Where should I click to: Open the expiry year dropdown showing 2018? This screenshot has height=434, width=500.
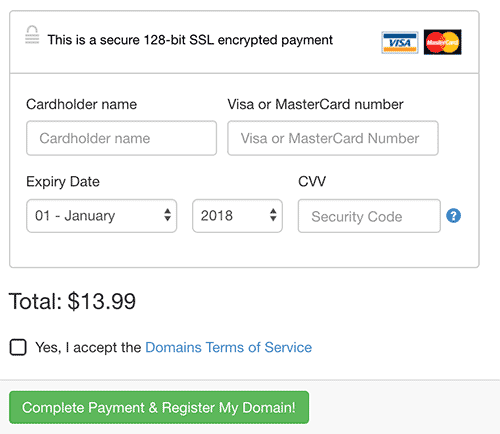point(237,216)
